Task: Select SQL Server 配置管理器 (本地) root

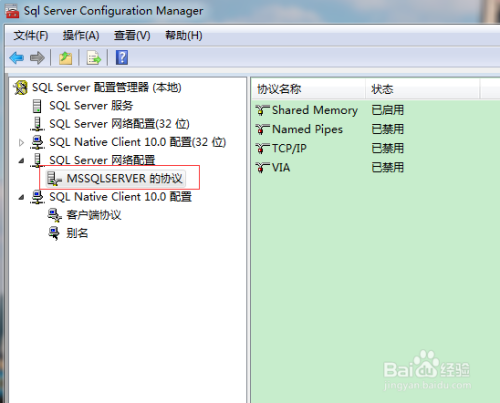Action: point(107,88)
